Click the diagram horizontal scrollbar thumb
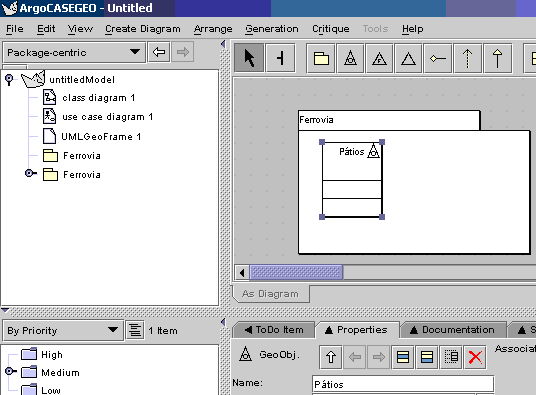Screen dimensions: 536x395 (x=296, y=273)
